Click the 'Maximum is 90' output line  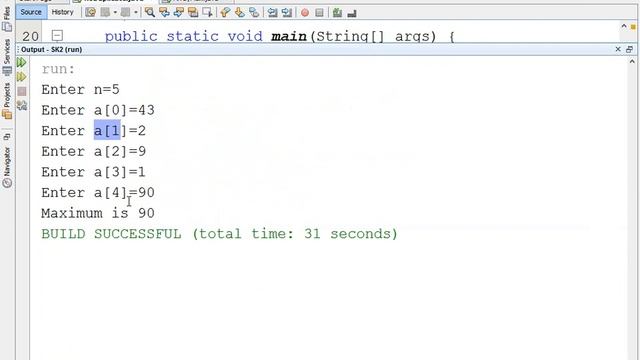pyautogui.click(x=98, y=213)
